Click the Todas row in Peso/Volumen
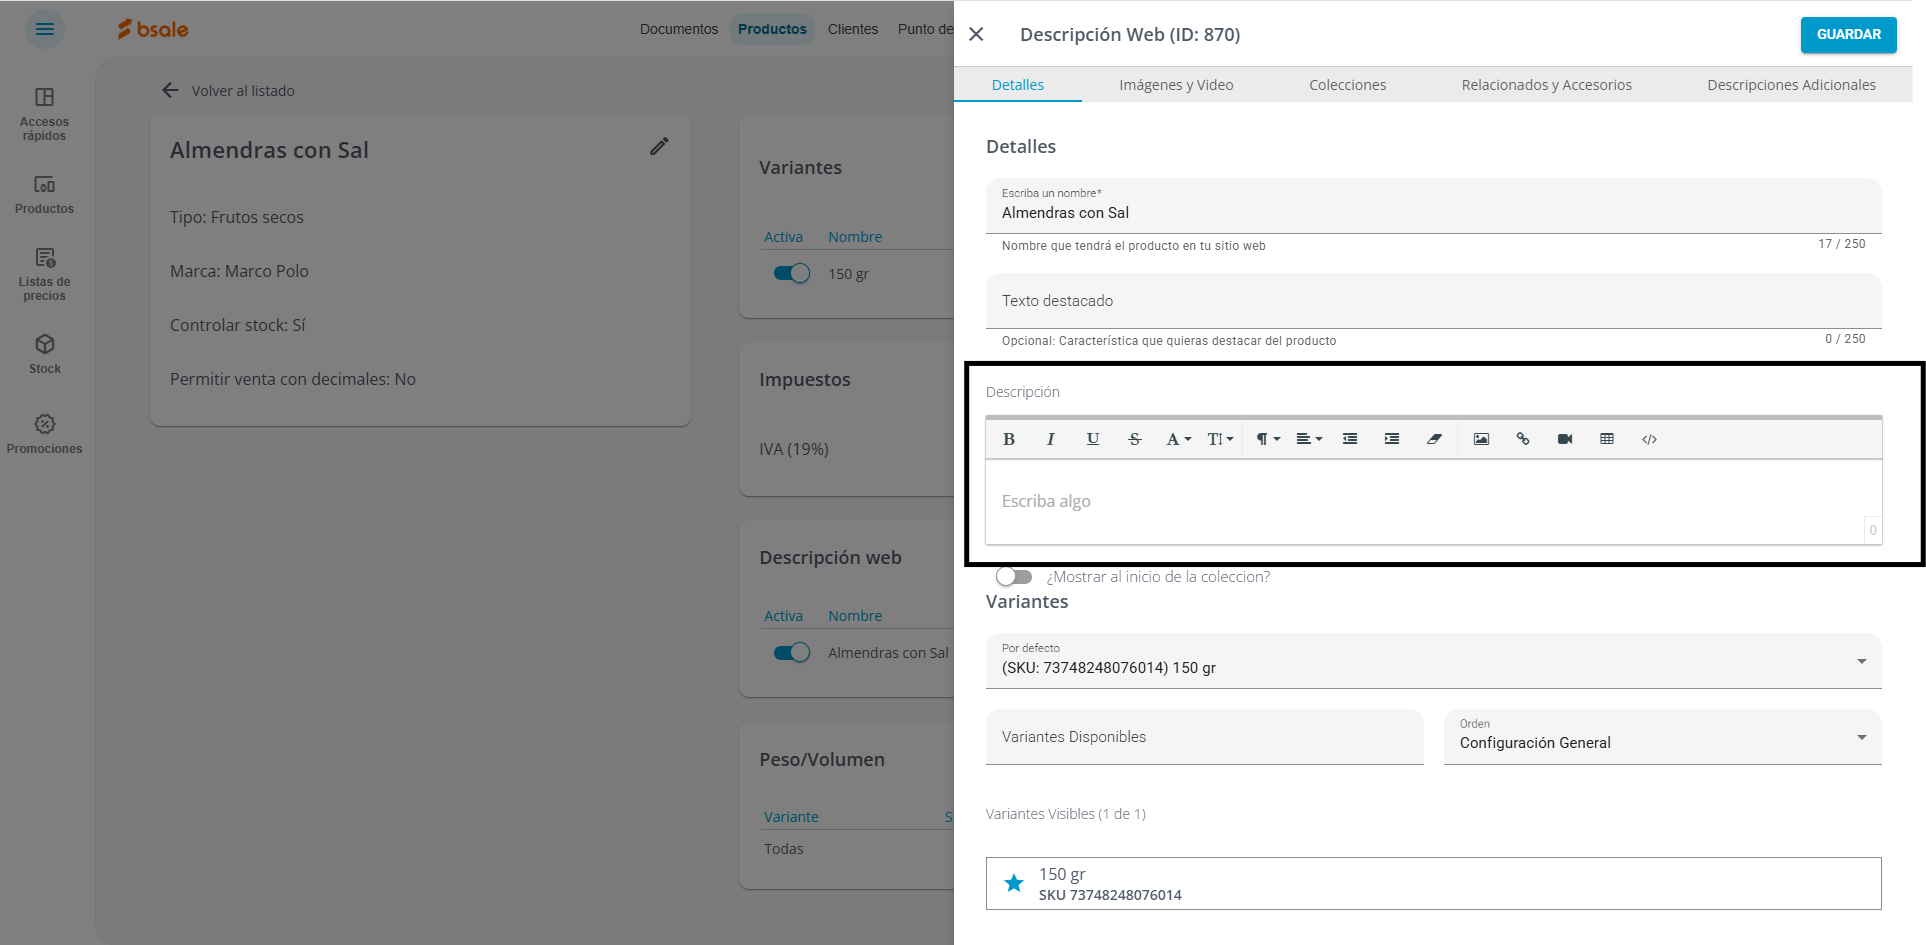The height and width of the screenshot is (945, 1926). pos(784,848)
